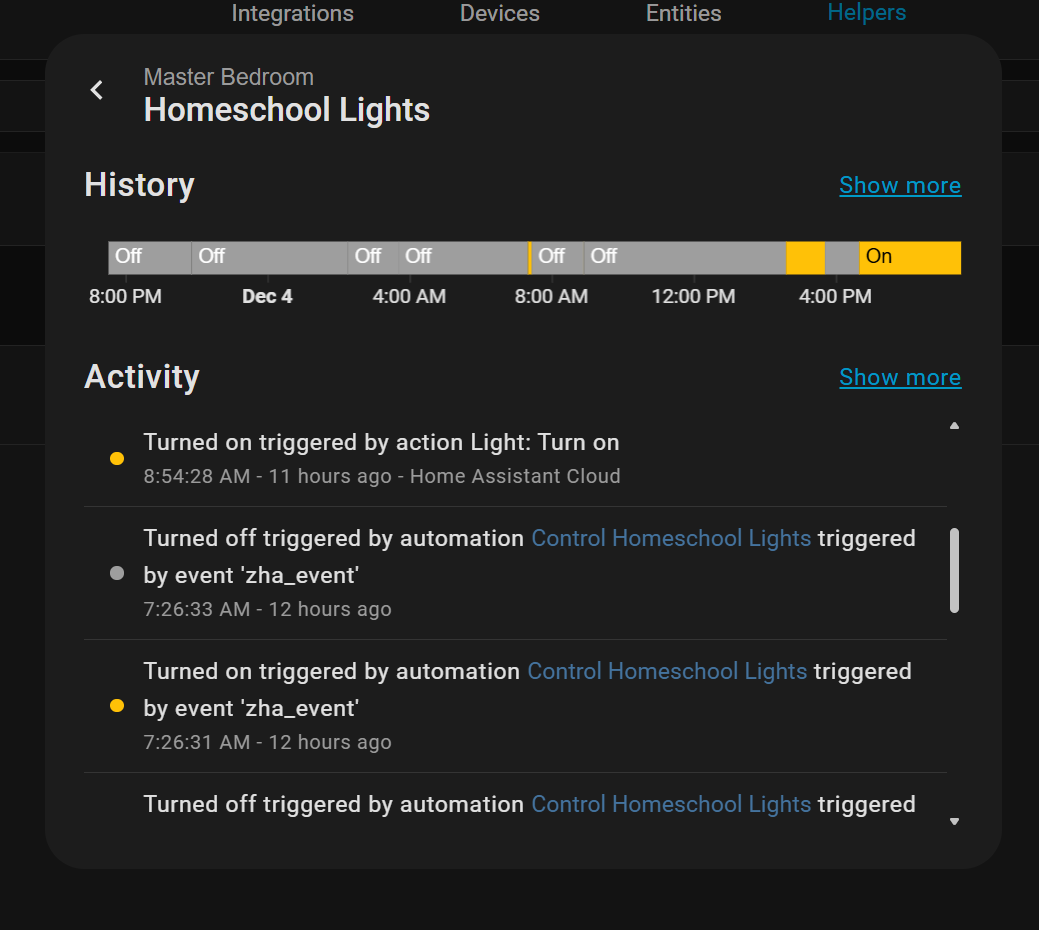Image resolution: width=1039 pixels, height=930 pixels.
Task: Click yellow dot beside 7:26:31 AM entry
Action: tap(117, 706)
